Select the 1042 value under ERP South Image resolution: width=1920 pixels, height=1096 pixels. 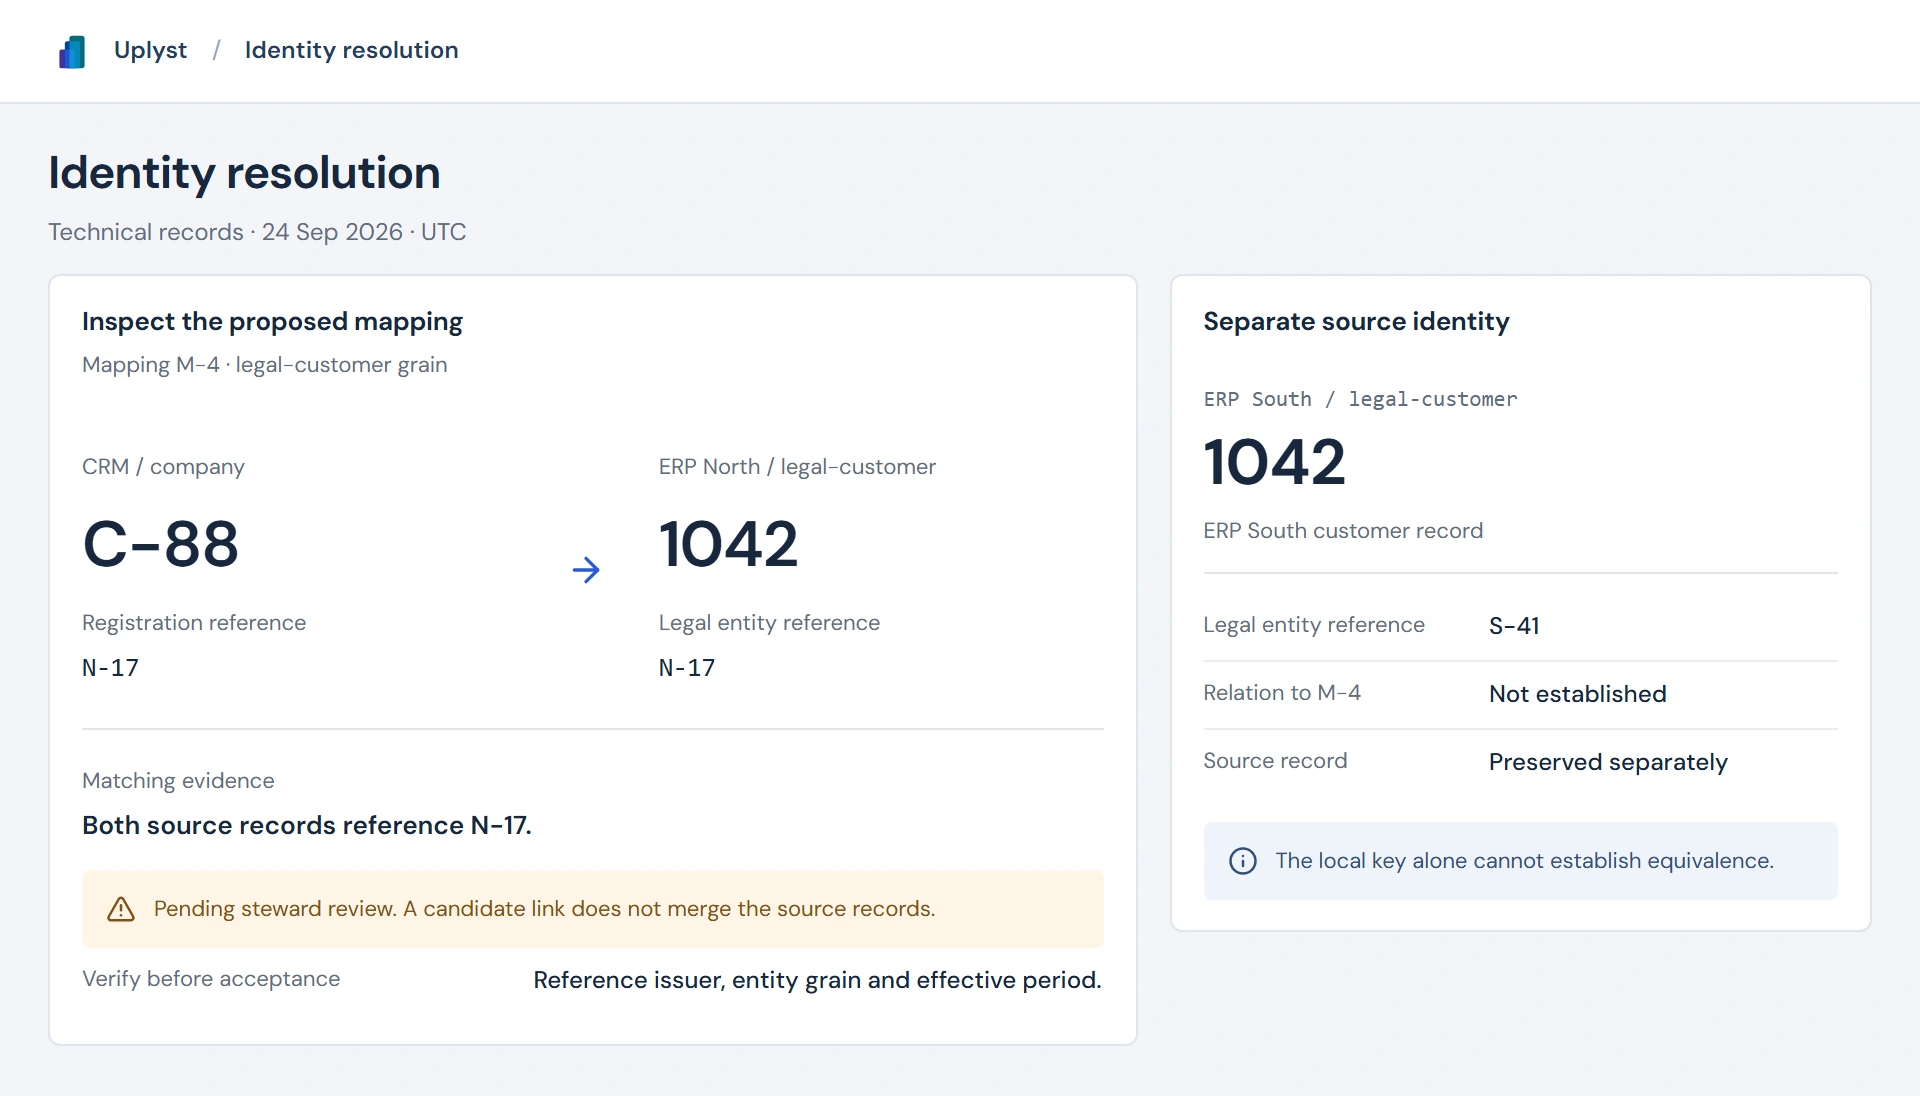tap(1274, 463)
